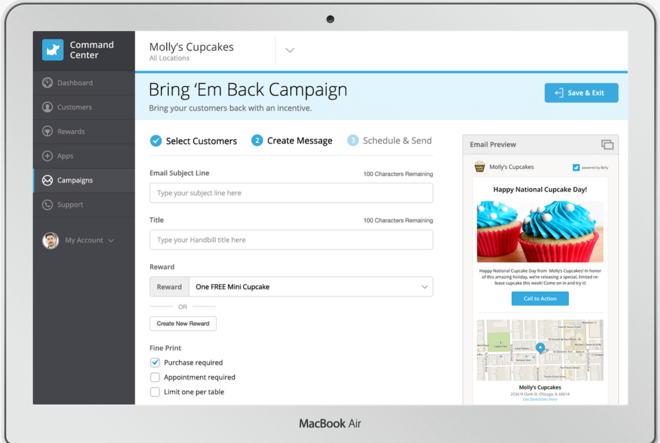This screenshot has width=660, height=443.
Task: Click the Email Preview expand window icon
Action: 607,145
